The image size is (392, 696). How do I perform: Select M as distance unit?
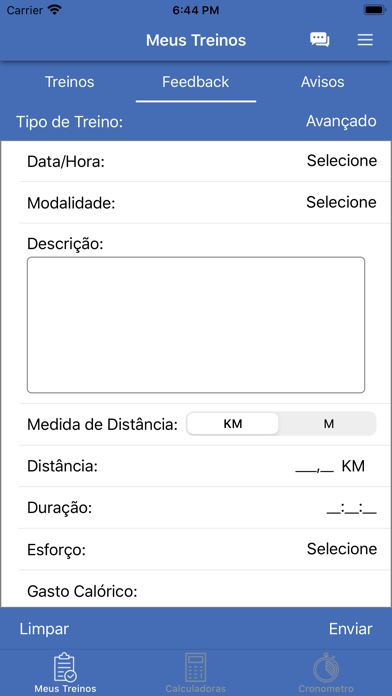[329, 424]
